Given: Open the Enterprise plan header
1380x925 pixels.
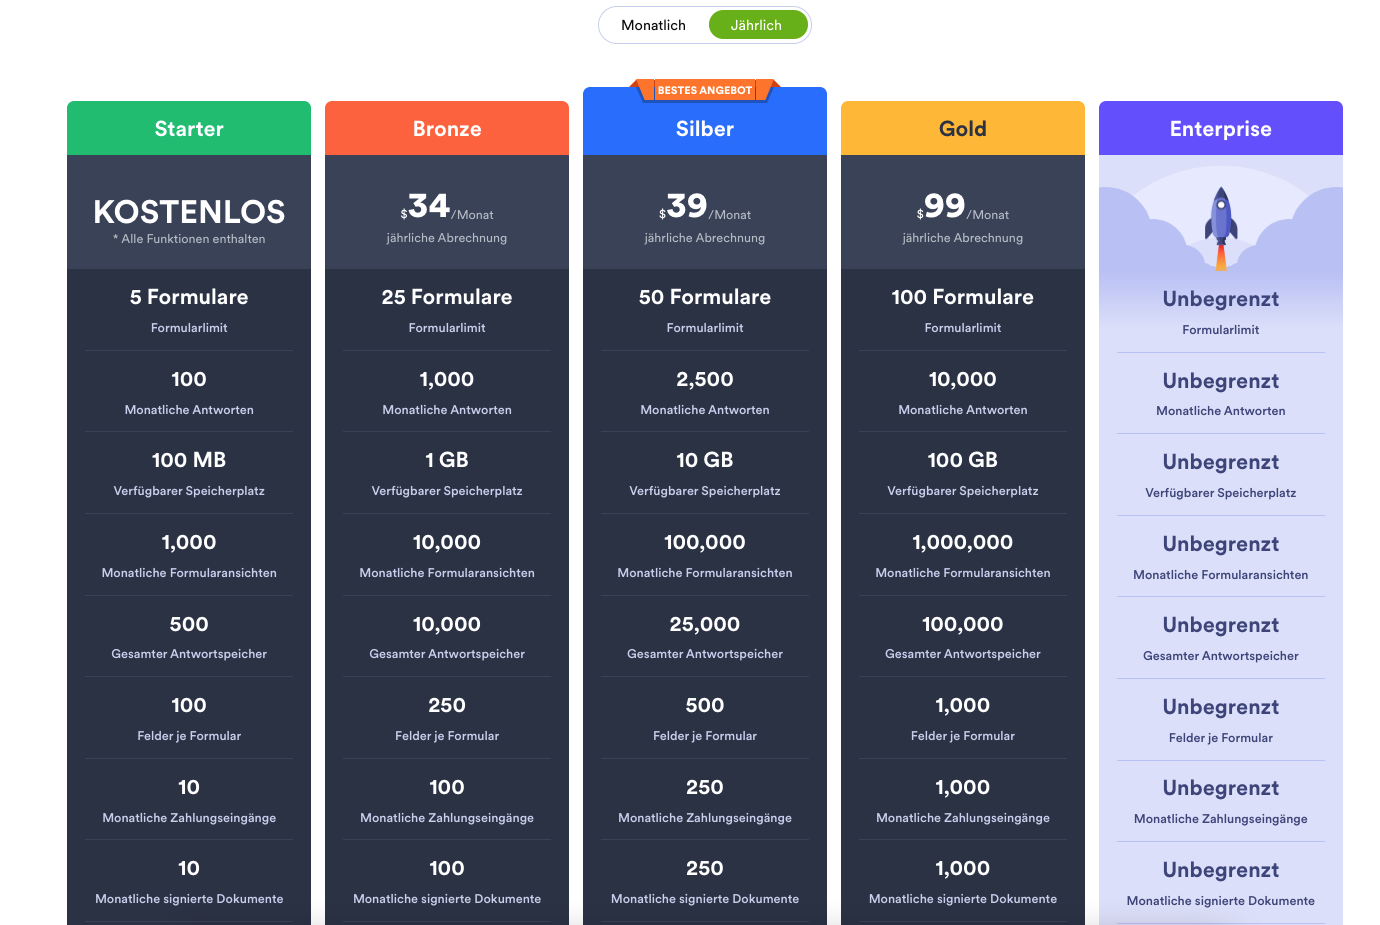Looking at the screenshot, I should [1220, 129].
